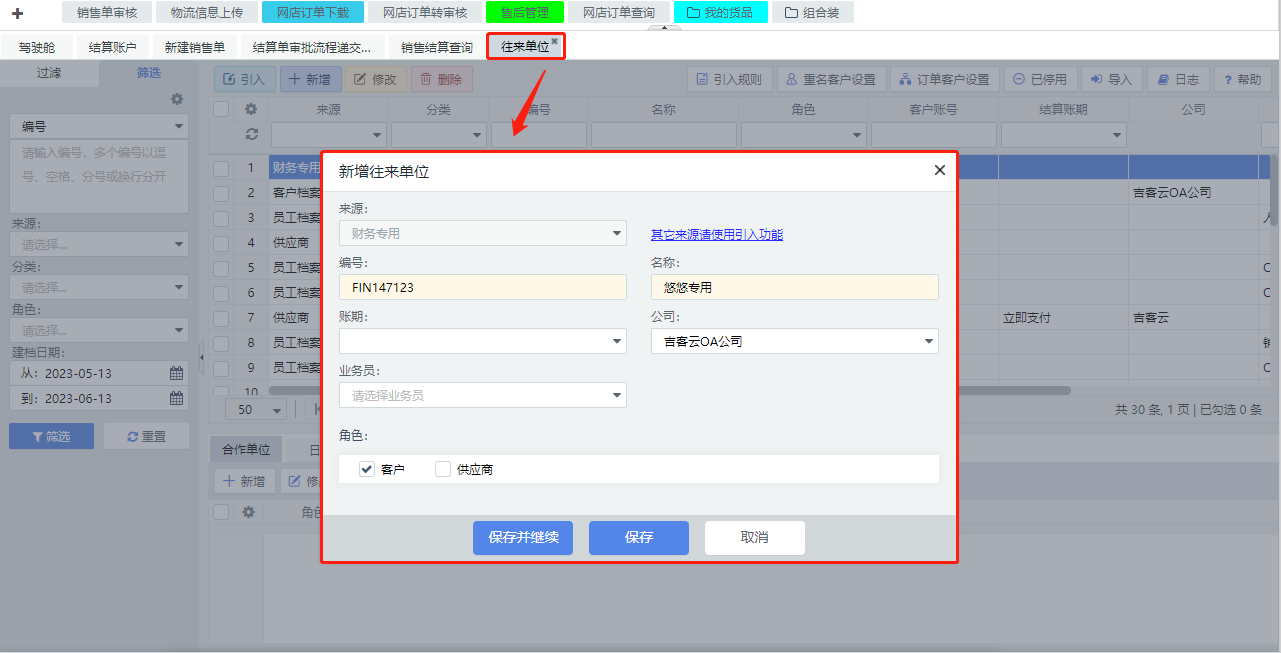Click the 其它来源请使用引入功能 link
Screen dimensions: 1281x653
[717, 234]
